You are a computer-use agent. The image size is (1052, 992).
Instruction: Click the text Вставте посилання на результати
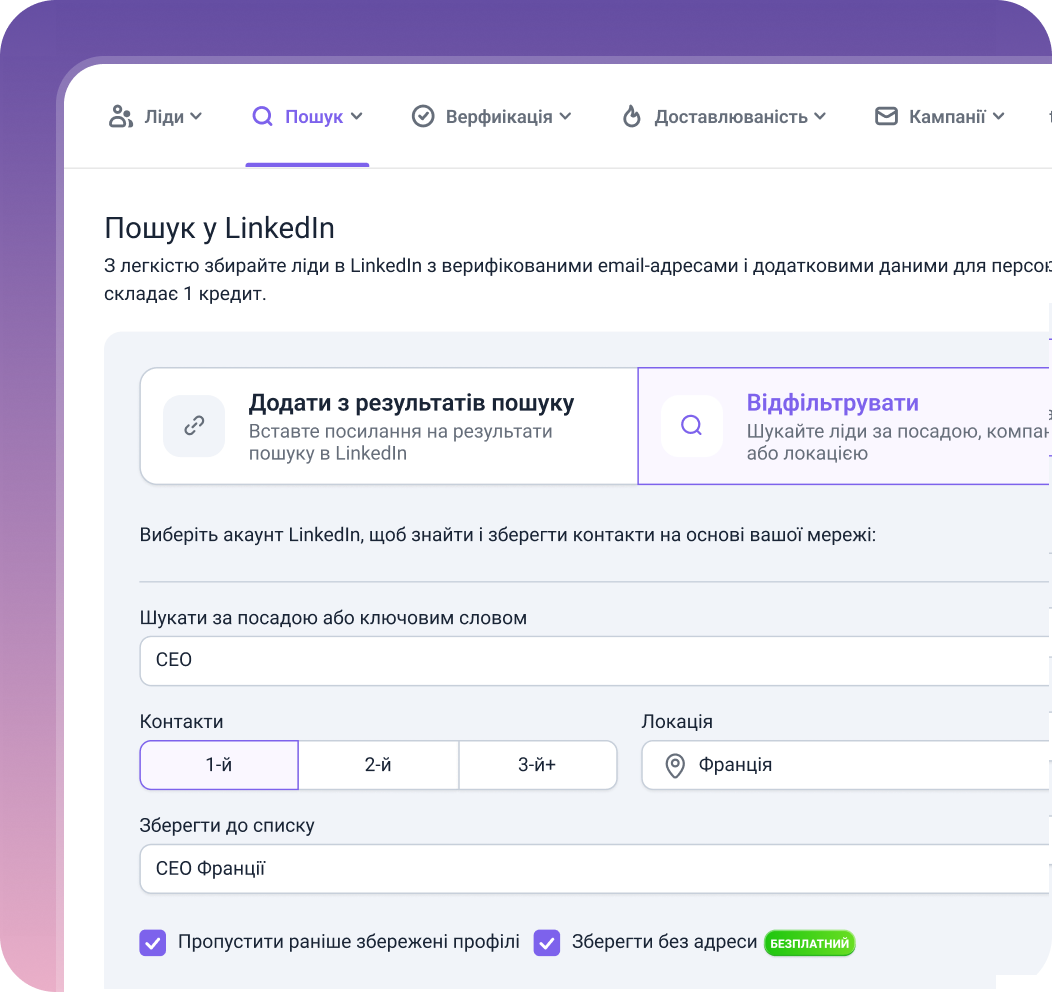click(401, 431)
